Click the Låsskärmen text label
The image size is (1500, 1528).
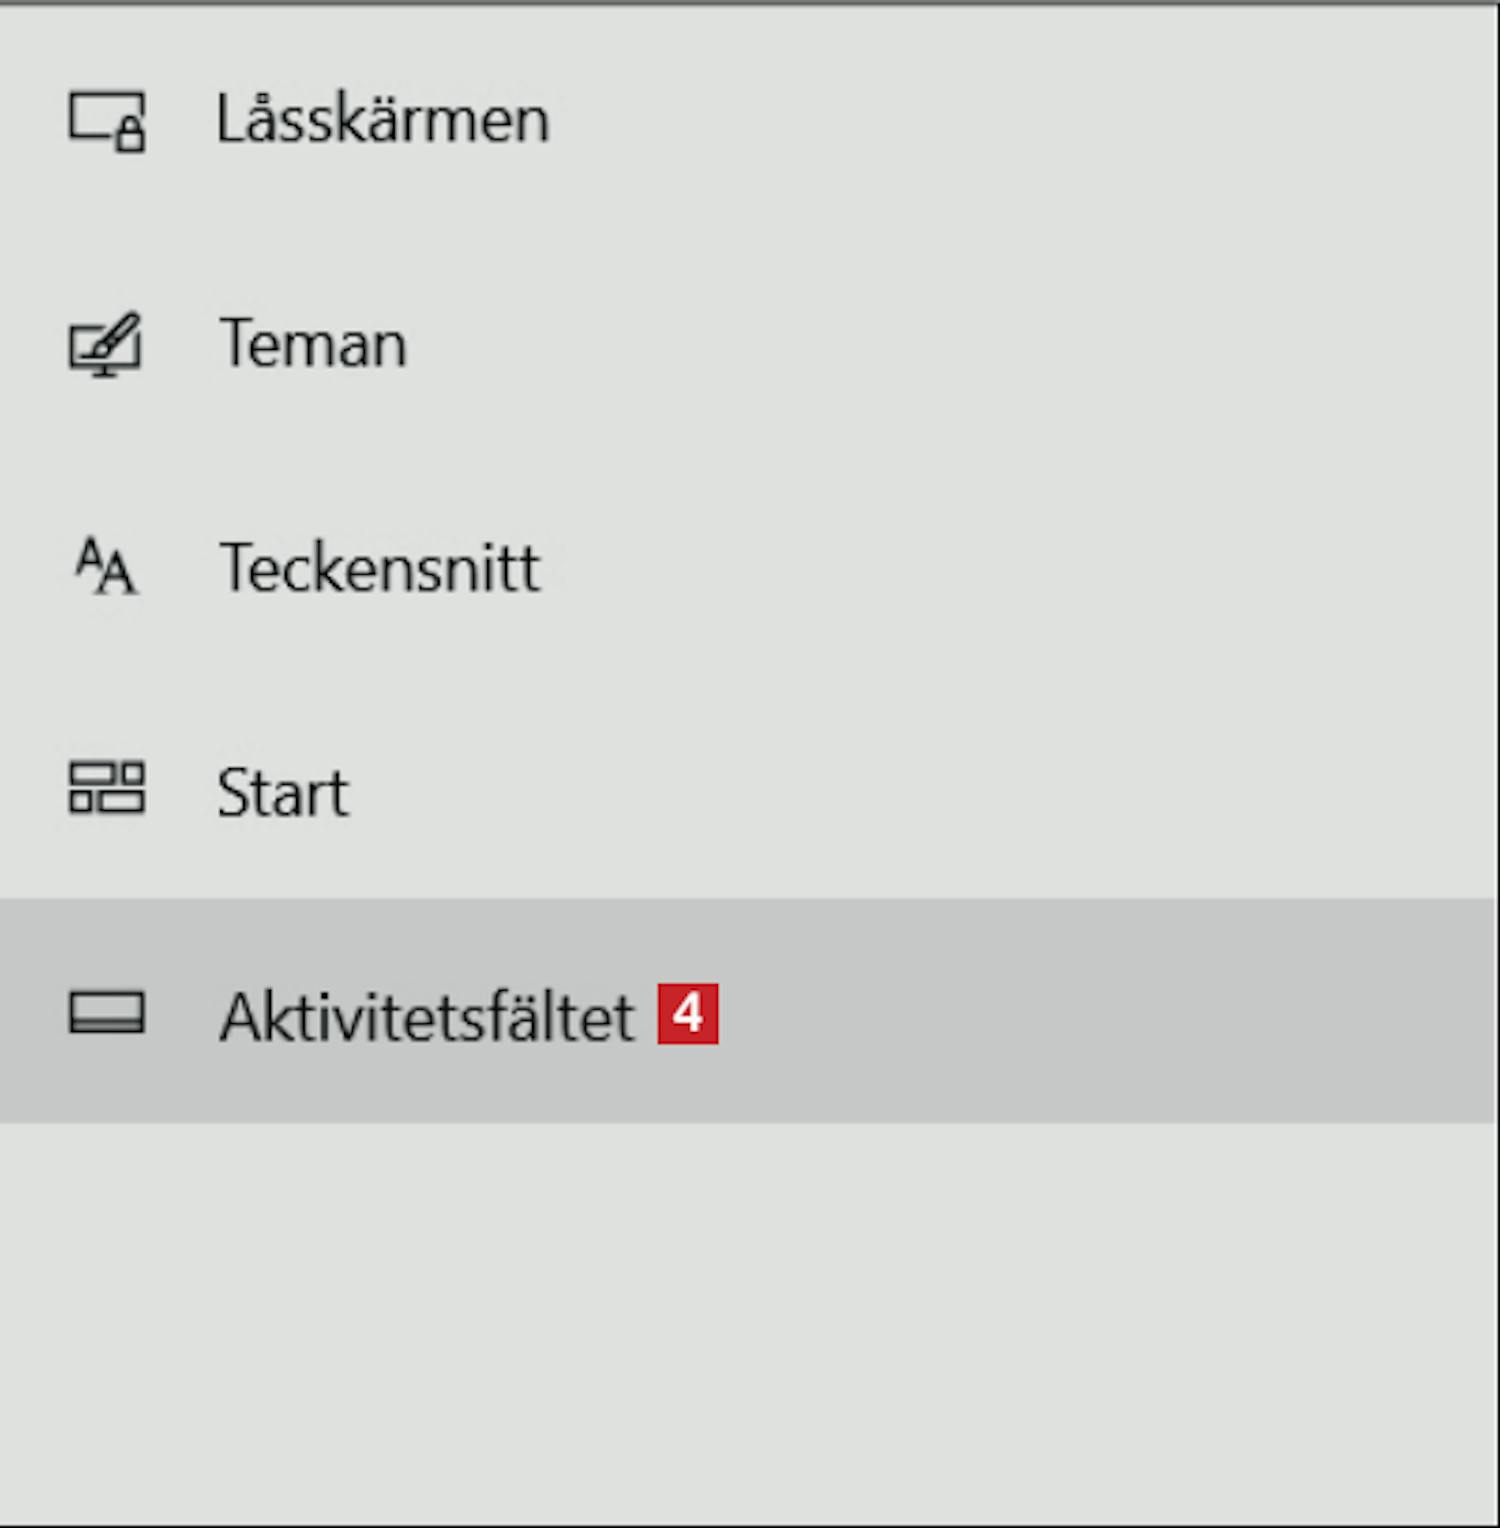382,121
